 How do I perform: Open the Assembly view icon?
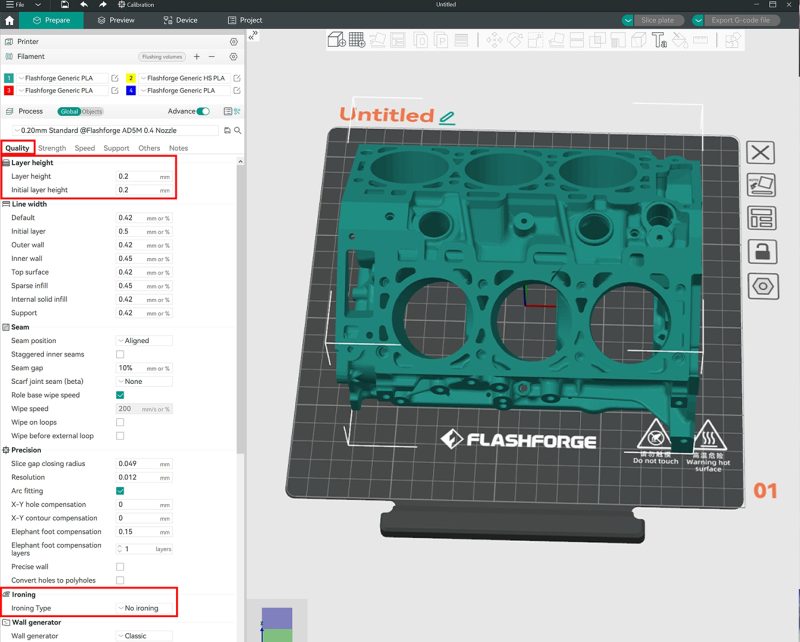733,40
